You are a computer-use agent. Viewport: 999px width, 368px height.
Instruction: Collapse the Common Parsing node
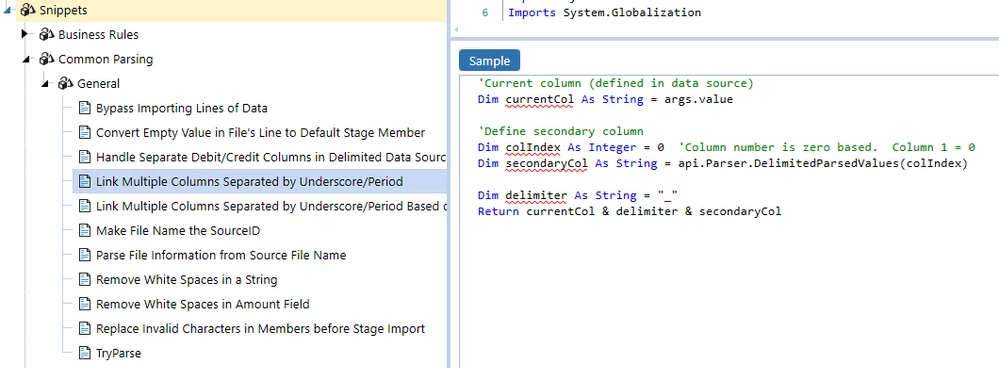[x=26, y=60]
